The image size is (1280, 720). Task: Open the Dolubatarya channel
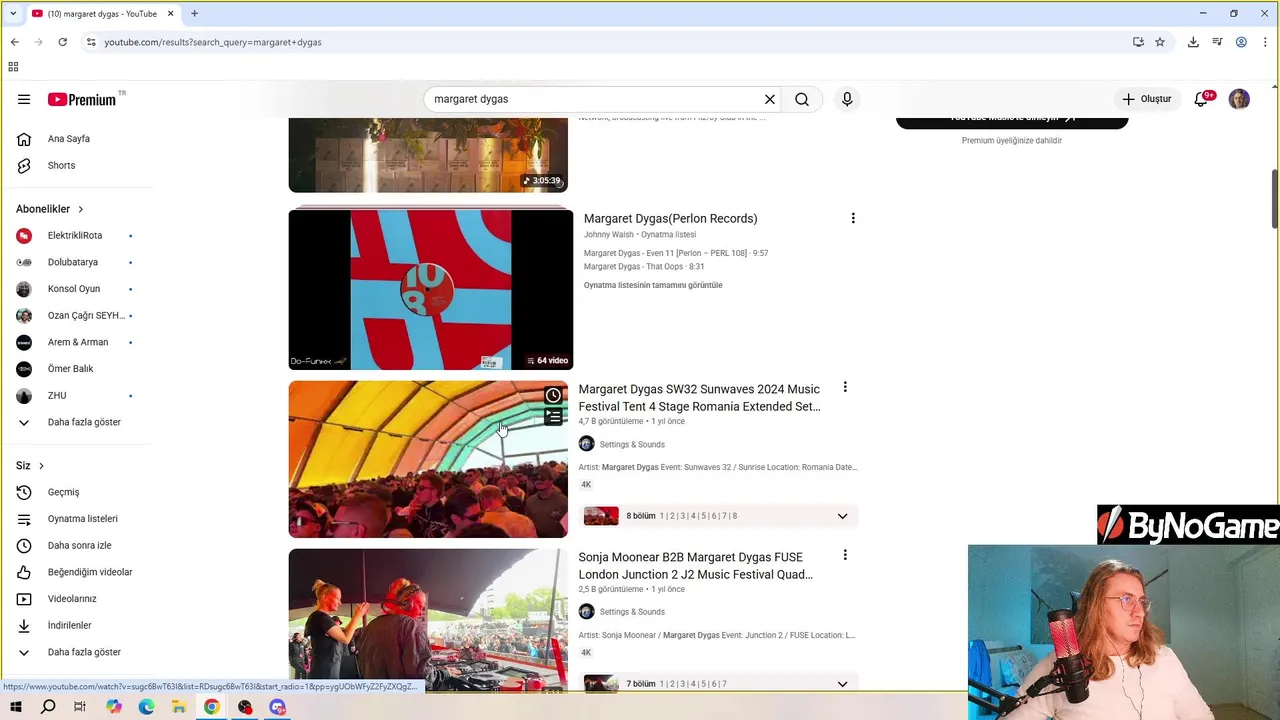pyautogui.click(x=75, y=262)
